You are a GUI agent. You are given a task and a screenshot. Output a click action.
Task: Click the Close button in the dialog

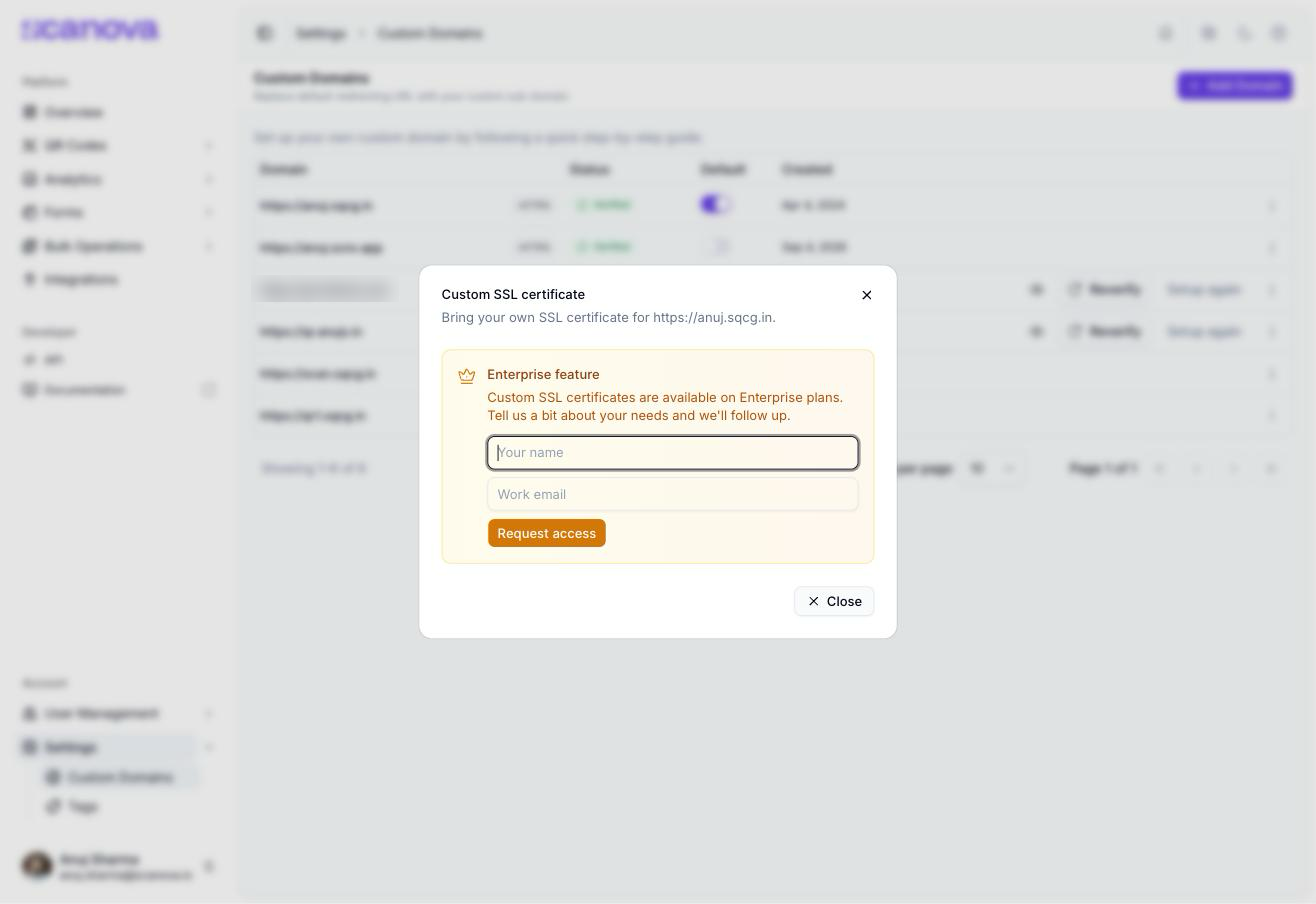pyautogui.click(x=834, y=601)
